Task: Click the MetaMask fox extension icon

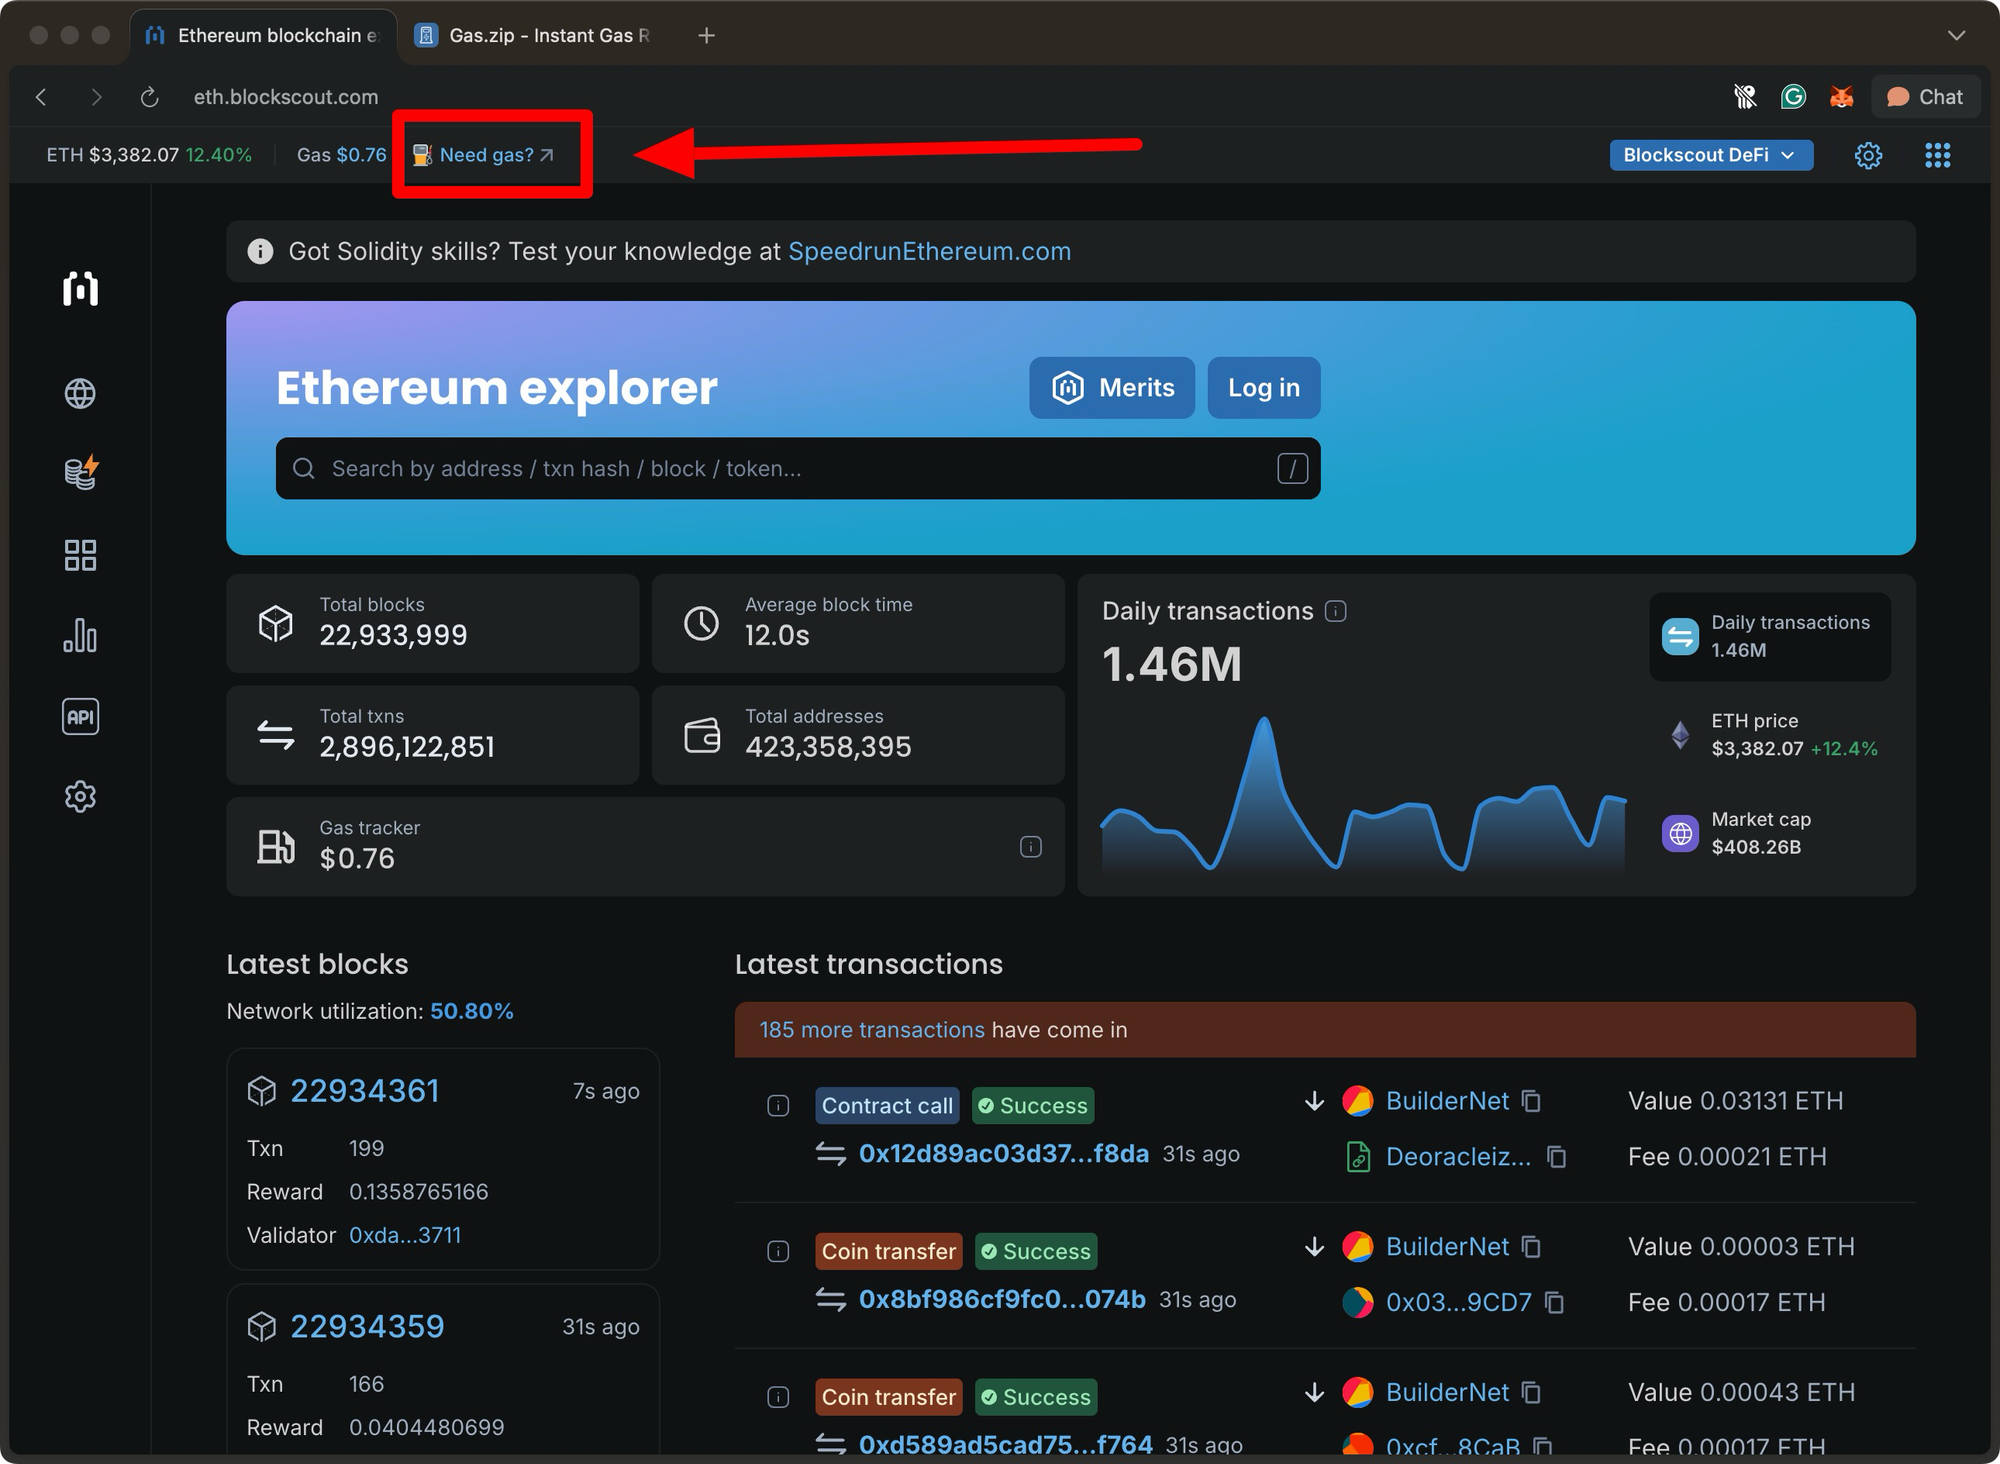Action: click(1842, 96)
